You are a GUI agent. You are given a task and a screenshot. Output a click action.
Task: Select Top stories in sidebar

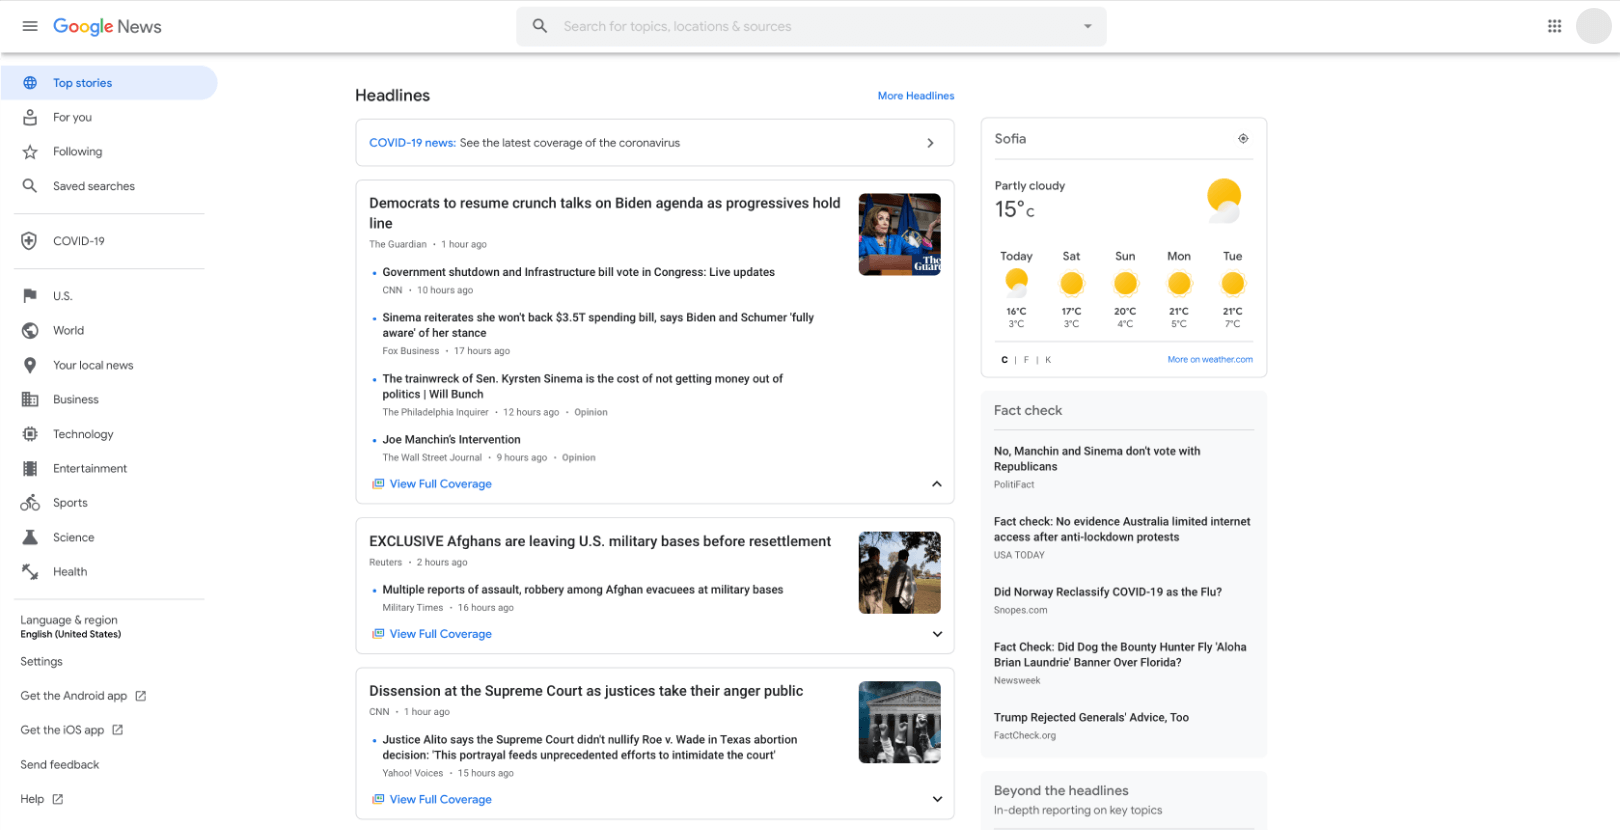tap(82, 83)
